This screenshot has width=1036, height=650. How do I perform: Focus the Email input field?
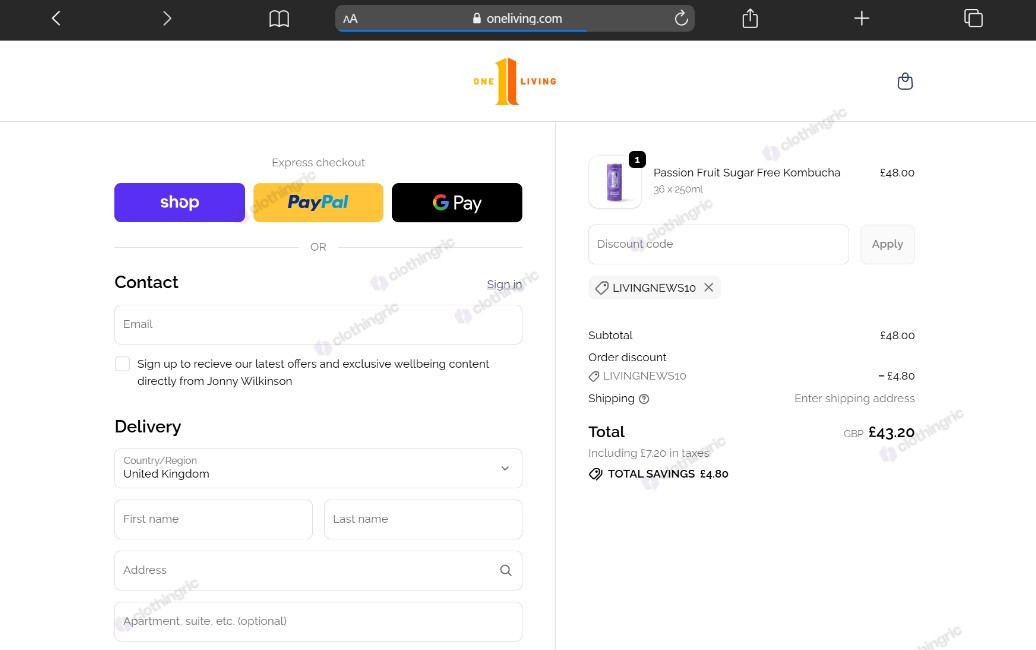click(x=318, y=324)
